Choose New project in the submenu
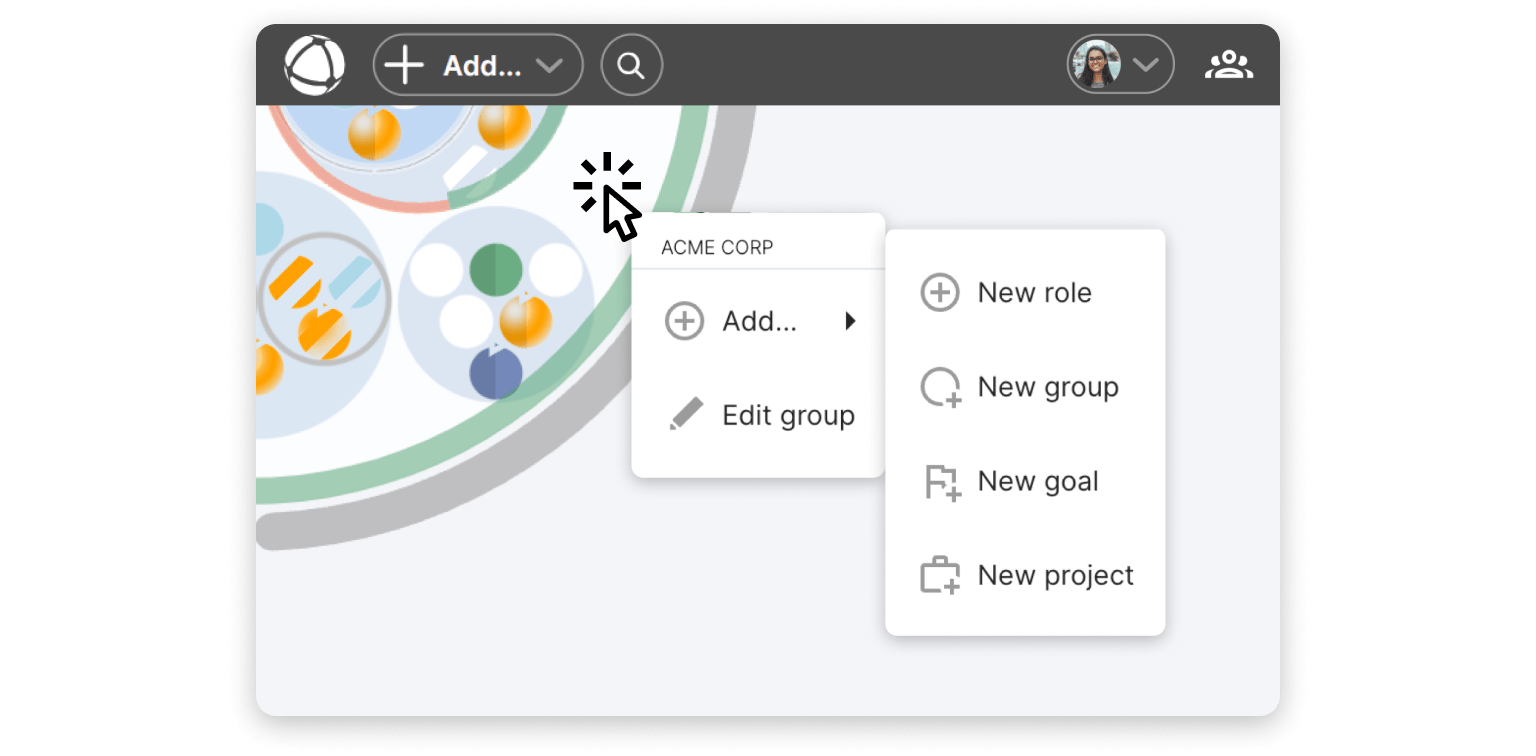 [x=1055, y=576]
